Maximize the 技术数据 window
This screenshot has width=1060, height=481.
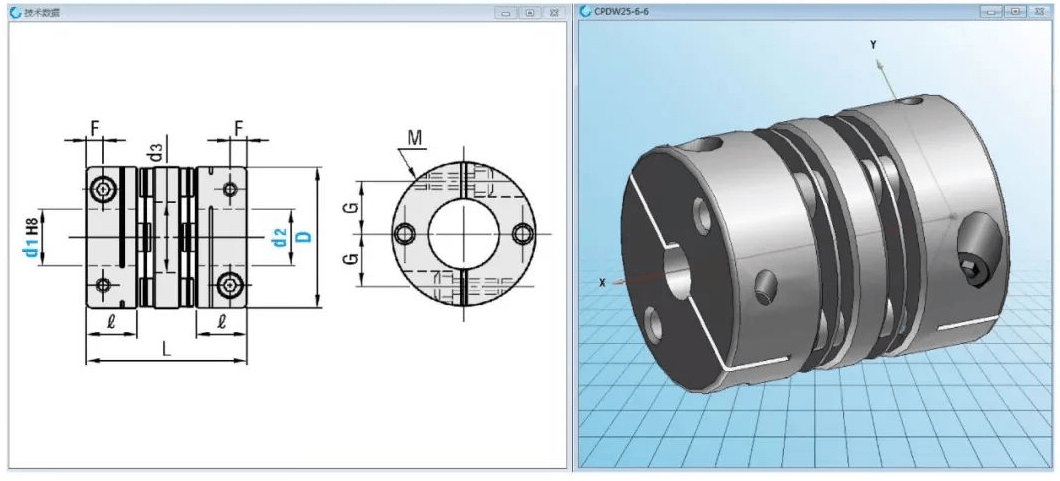click(529, 12)
